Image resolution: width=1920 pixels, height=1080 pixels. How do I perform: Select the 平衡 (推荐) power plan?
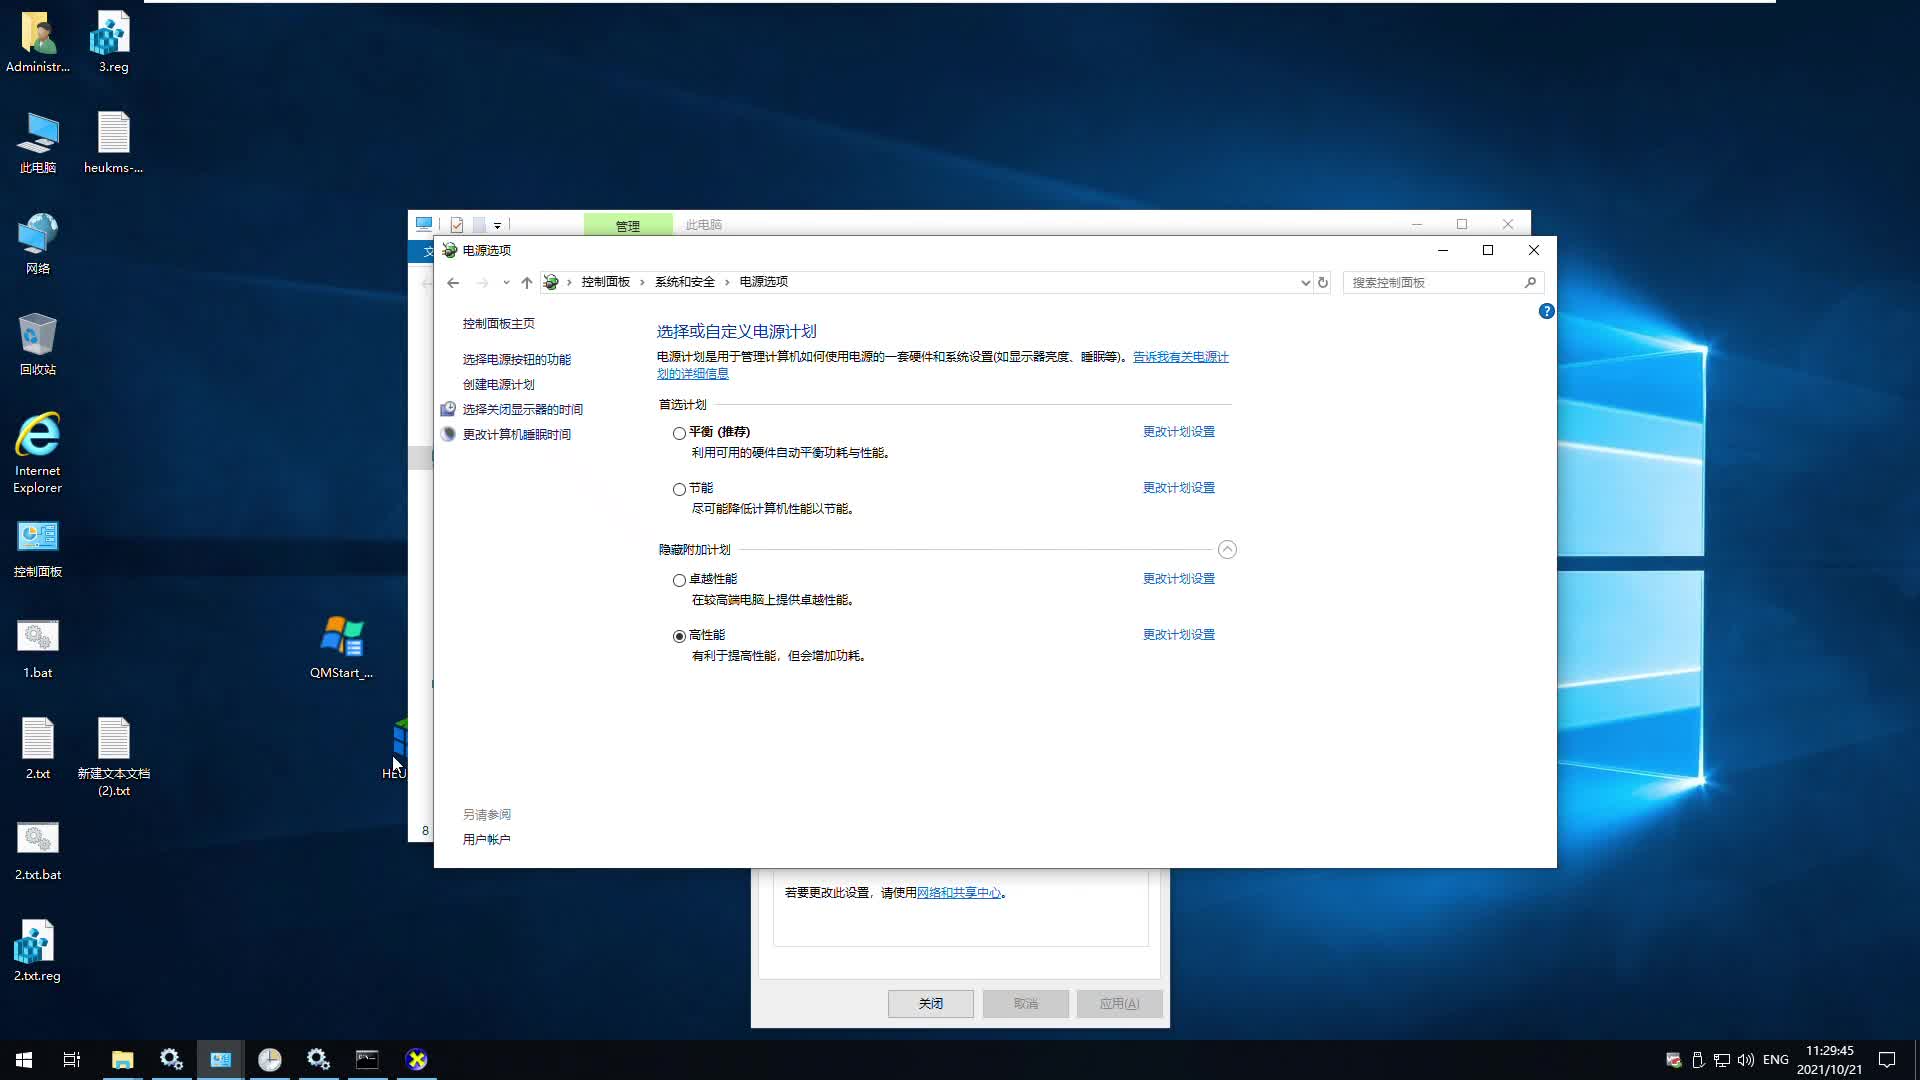(x=679, y=433)
